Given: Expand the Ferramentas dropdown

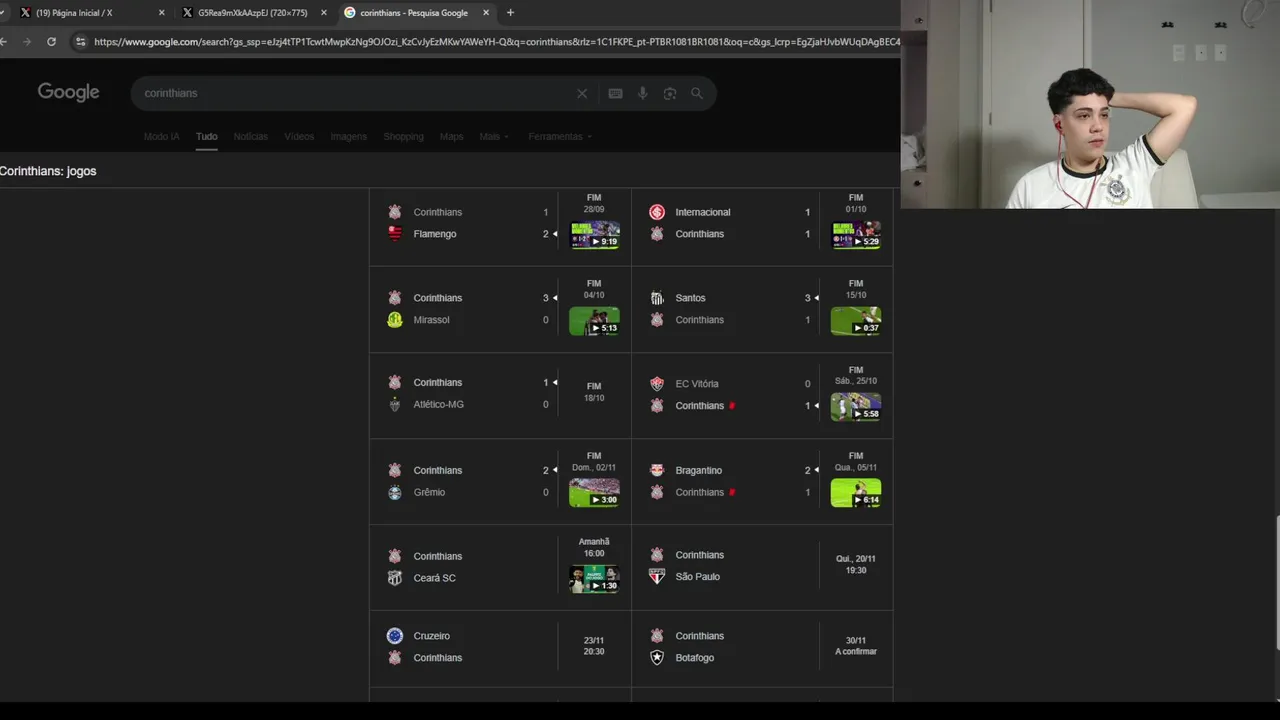Looking at the screenshot, I should click(560, 136).
